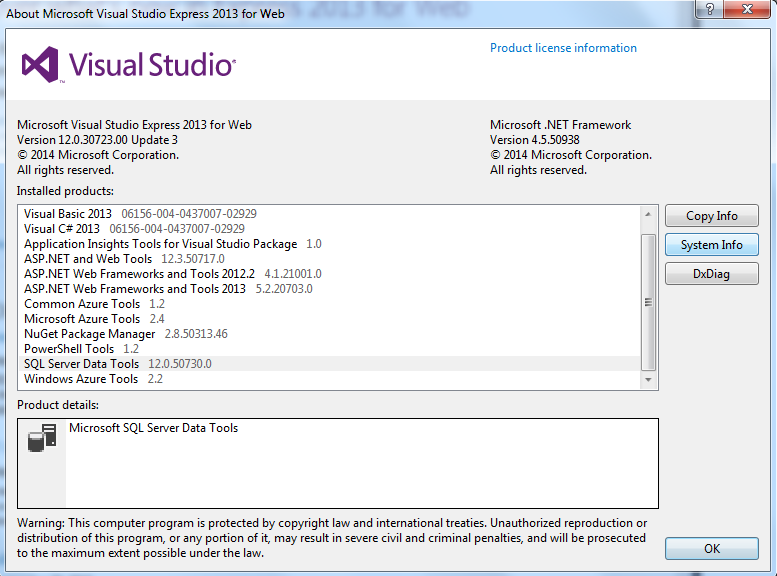Select Windows Azure Tools 2.2

[x=330, y=379]
